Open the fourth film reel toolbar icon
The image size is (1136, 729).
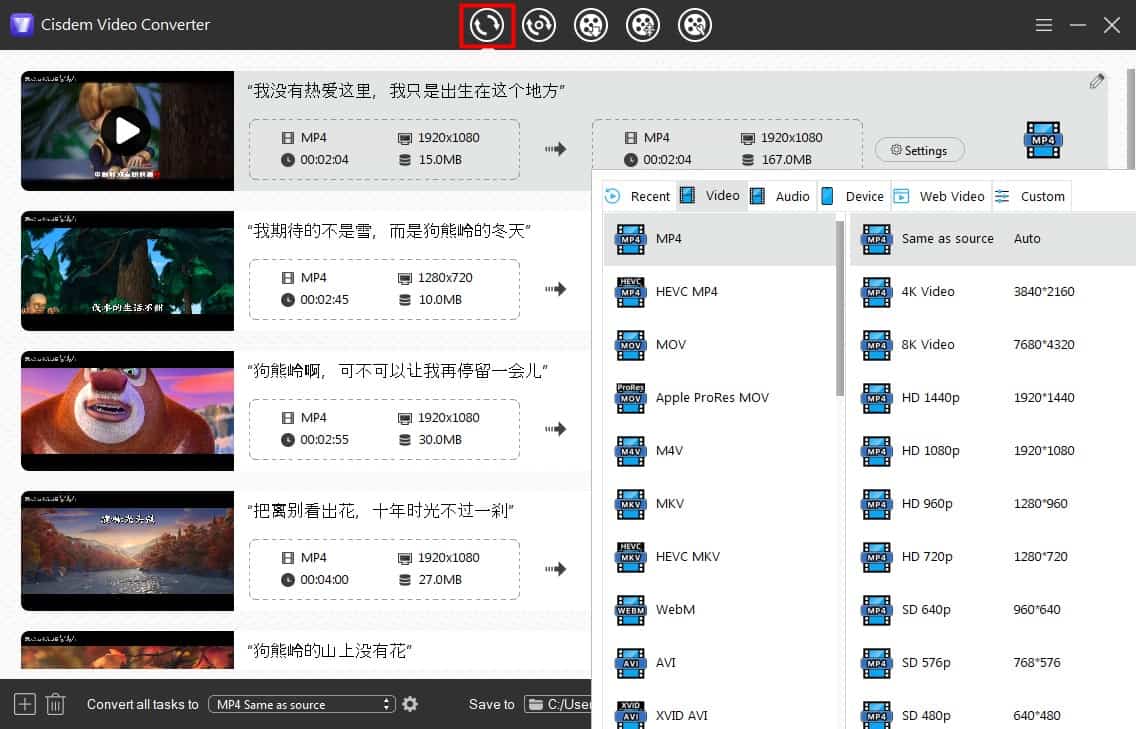[x=643, y=25]
